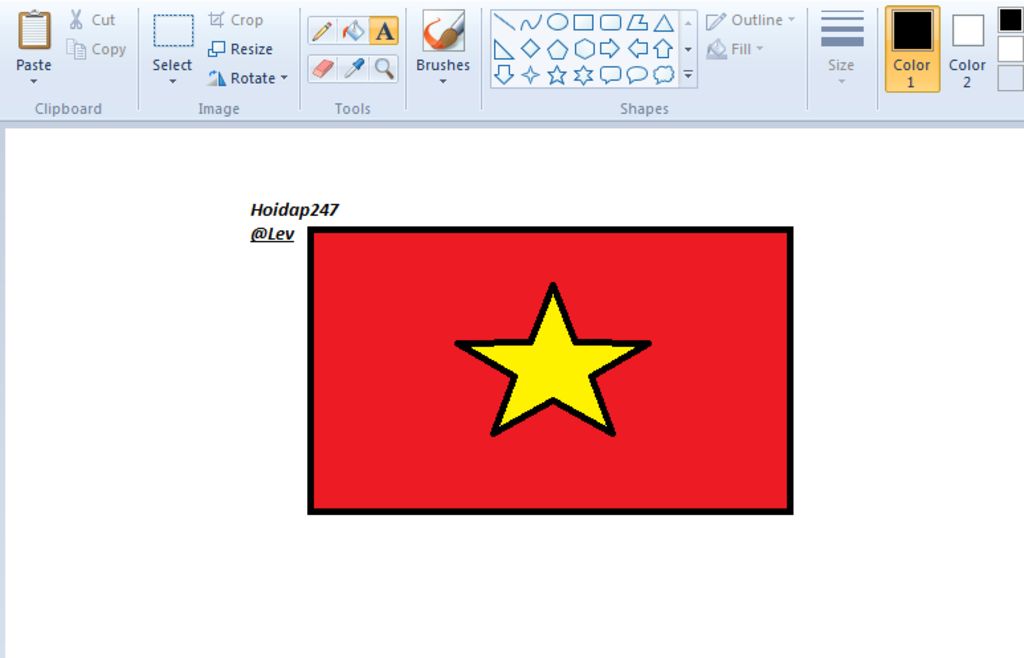
Task: Click the Copy button
Action: pos(97,49)
